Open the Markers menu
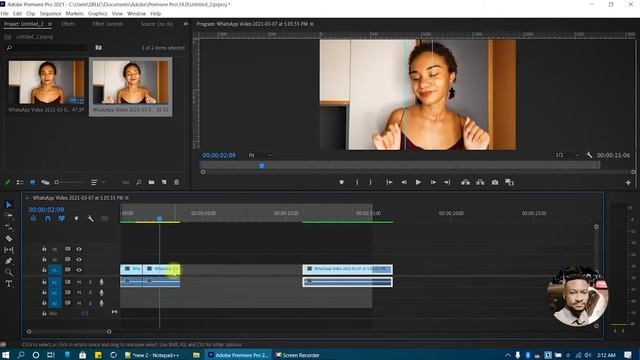This screenshot has height=360, width=640. [74, 13]
